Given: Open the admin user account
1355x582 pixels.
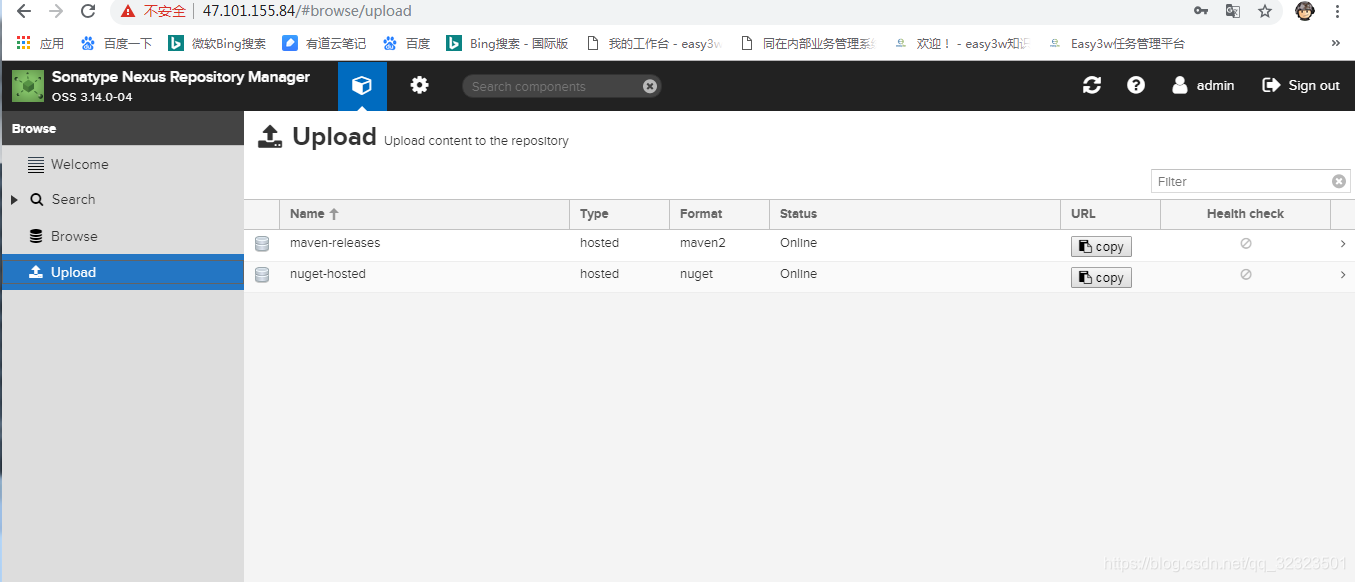Looking at the screenshot, I should (x=1204, y=86).
